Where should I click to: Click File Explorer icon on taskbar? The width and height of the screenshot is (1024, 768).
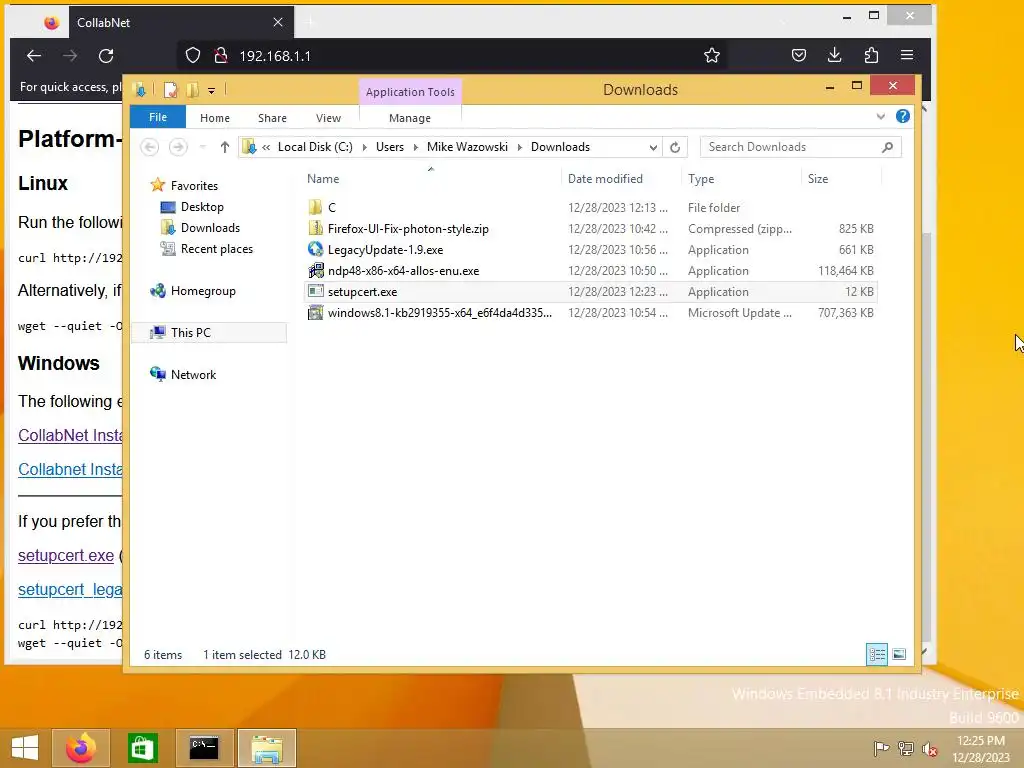[266, 748]
